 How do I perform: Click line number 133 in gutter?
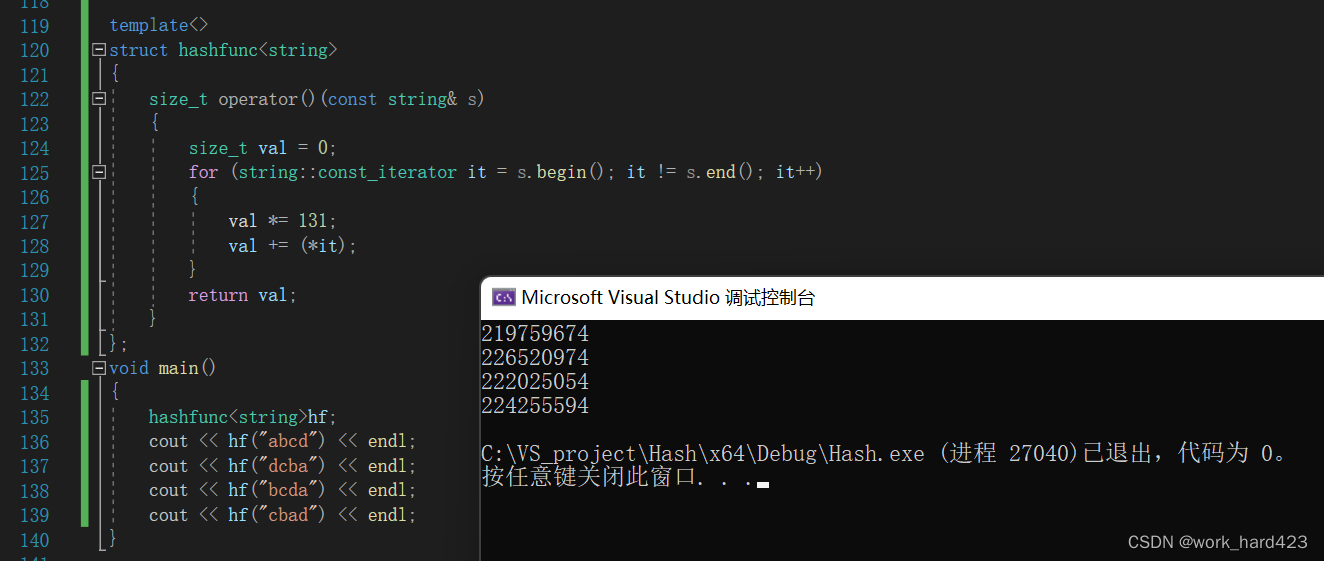(34, 368)
